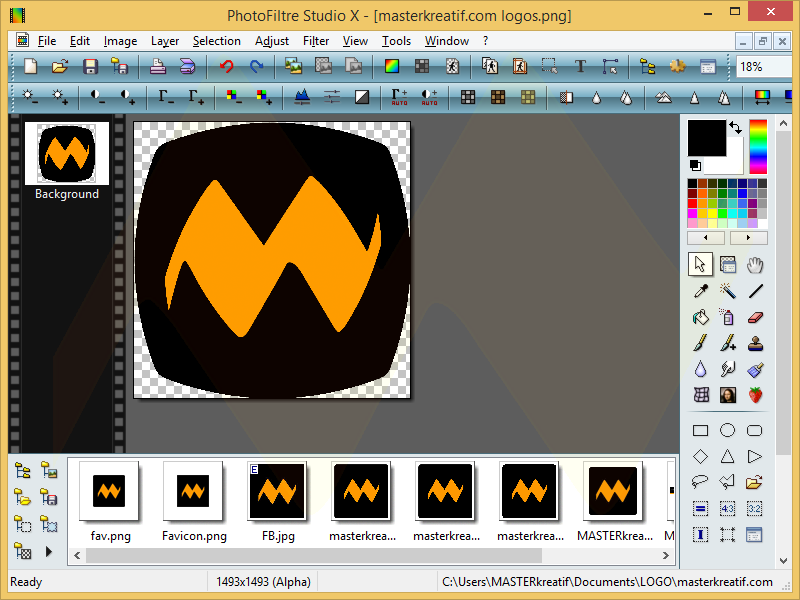
Task: Open the Tools menu
Action: (x=396, y=41)
